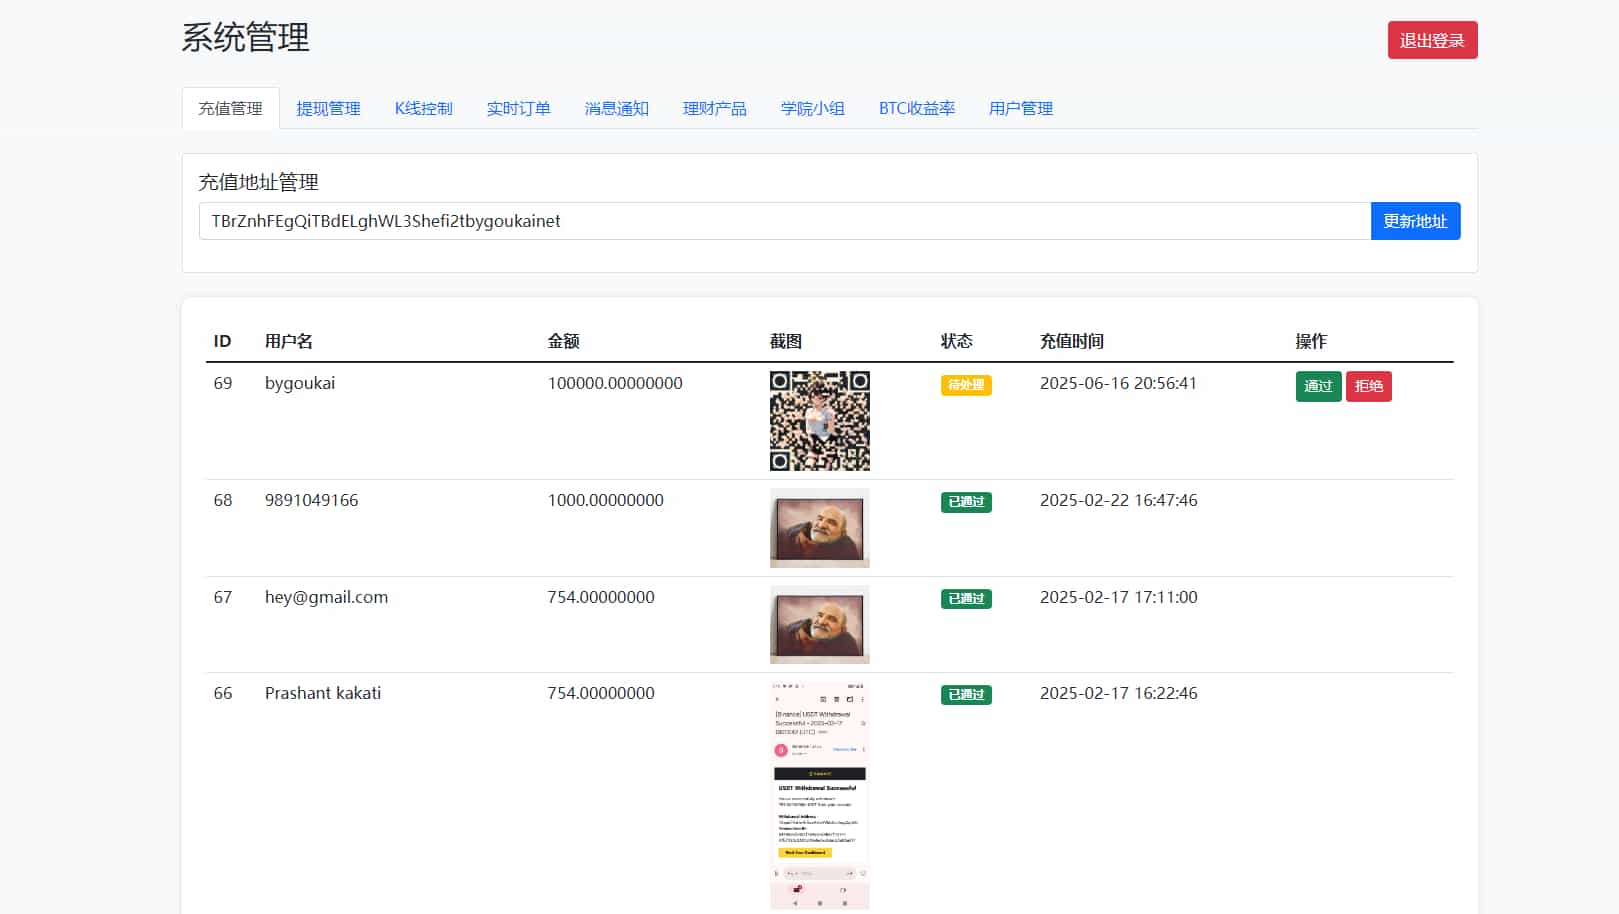Open the 学院小组 tab
Screen dimensions: 1619x914
click(x=812, y=109)
